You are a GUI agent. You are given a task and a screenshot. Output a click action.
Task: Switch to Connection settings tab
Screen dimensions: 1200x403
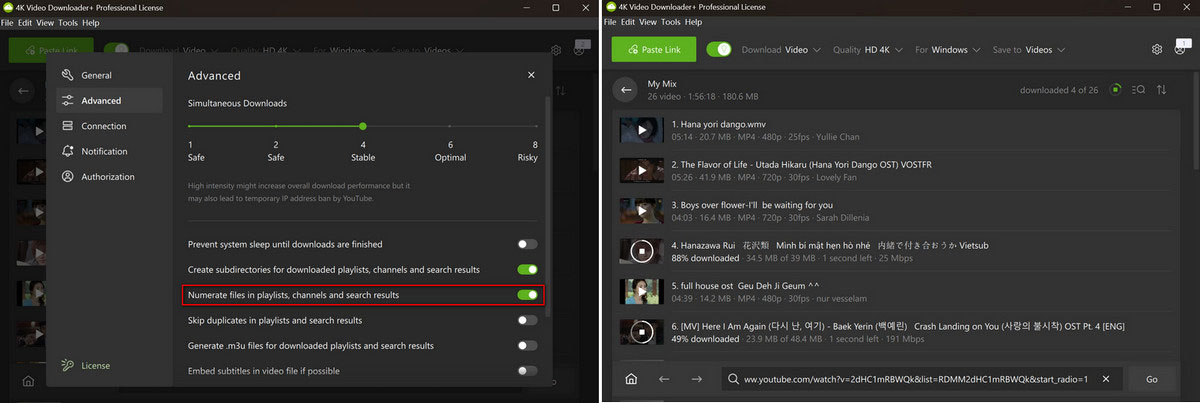(110, 126)
